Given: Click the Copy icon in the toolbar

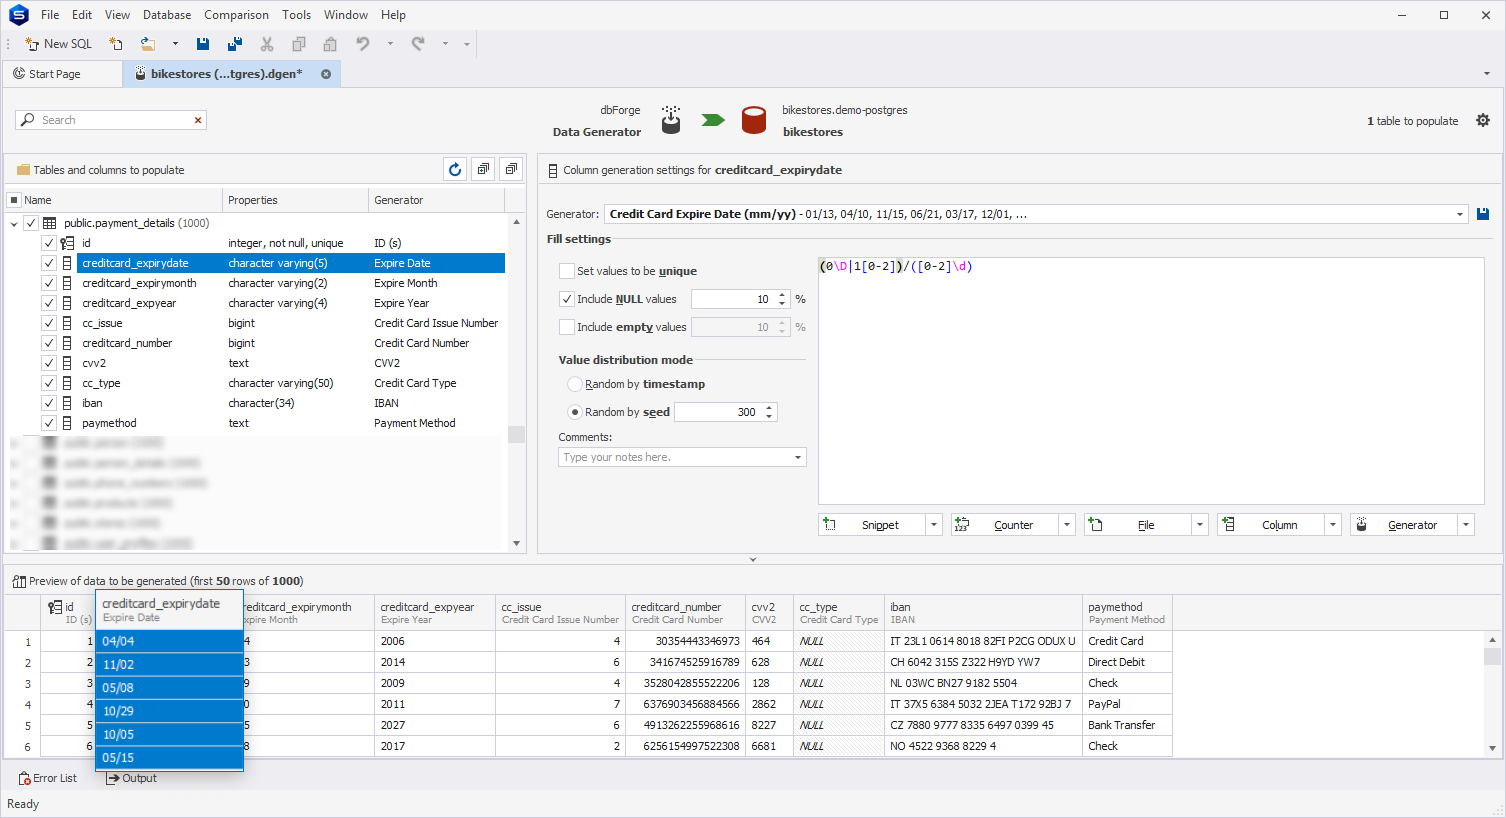Looking at the screenshot, I should 298,44.
